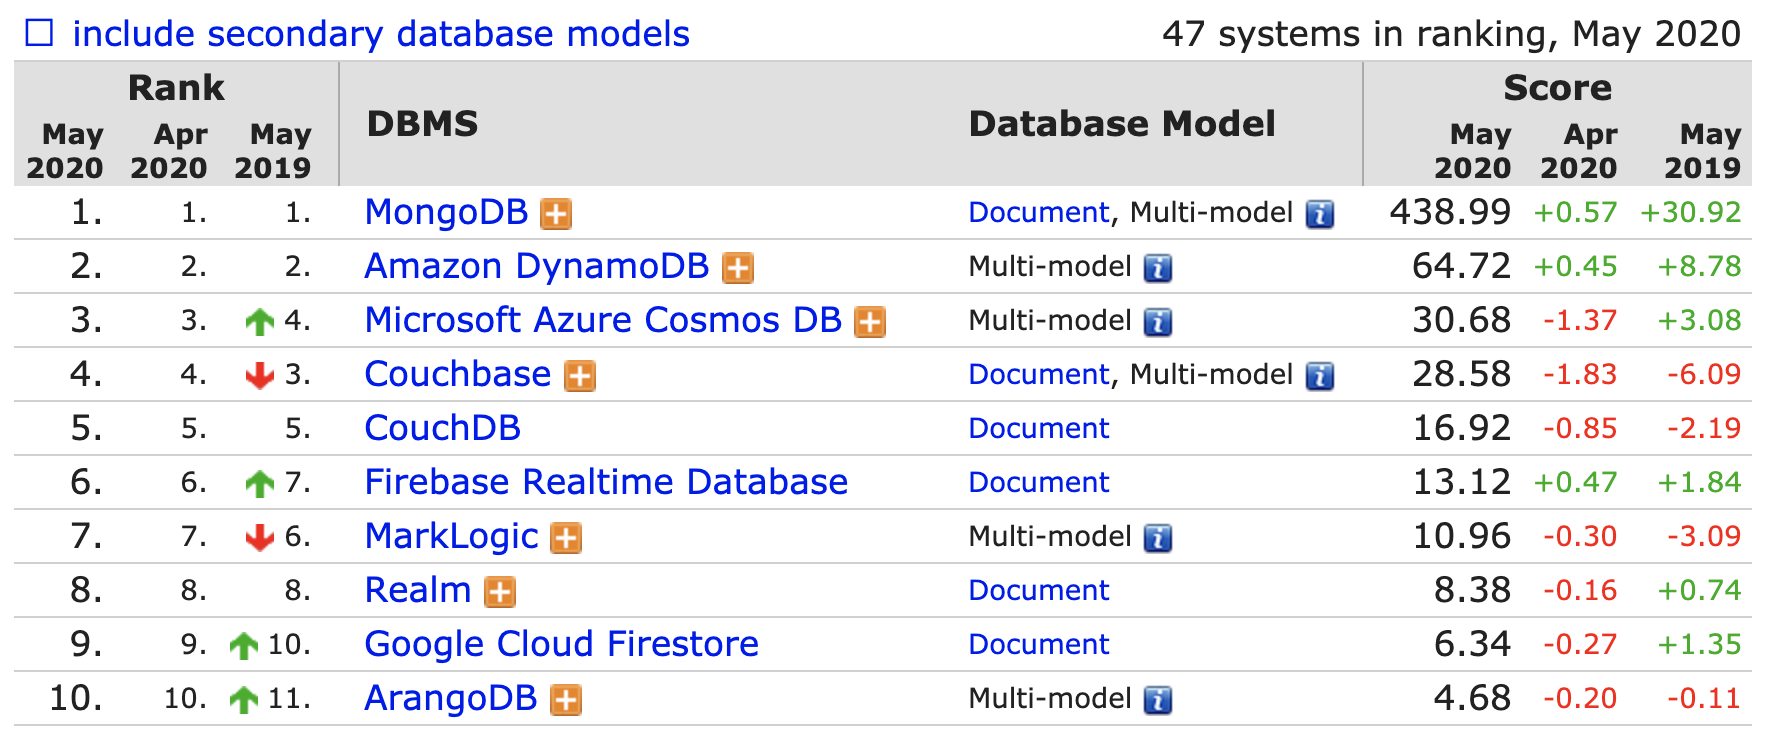Screen dimensions: 1770x730
Task: Click the info icon in Amazon DynamoDB's row
Action: (x=1158, y=268)
